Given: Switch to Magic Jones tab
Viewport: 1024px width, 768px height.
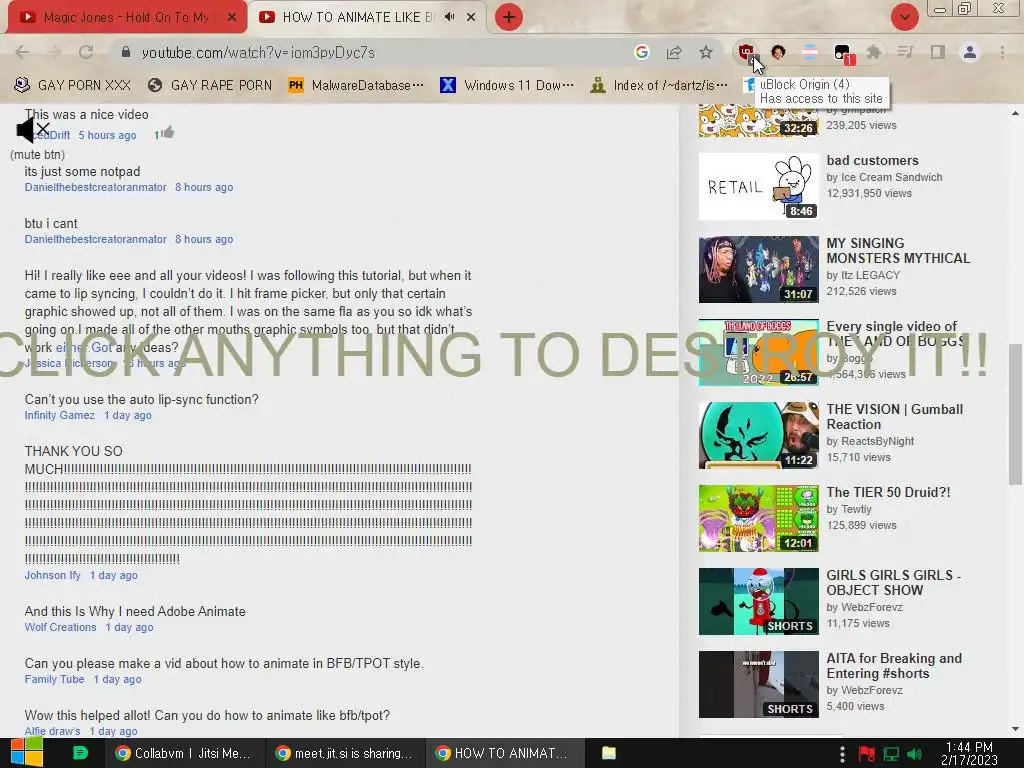Looking at the screenshot, I should (x=127, y=17).
